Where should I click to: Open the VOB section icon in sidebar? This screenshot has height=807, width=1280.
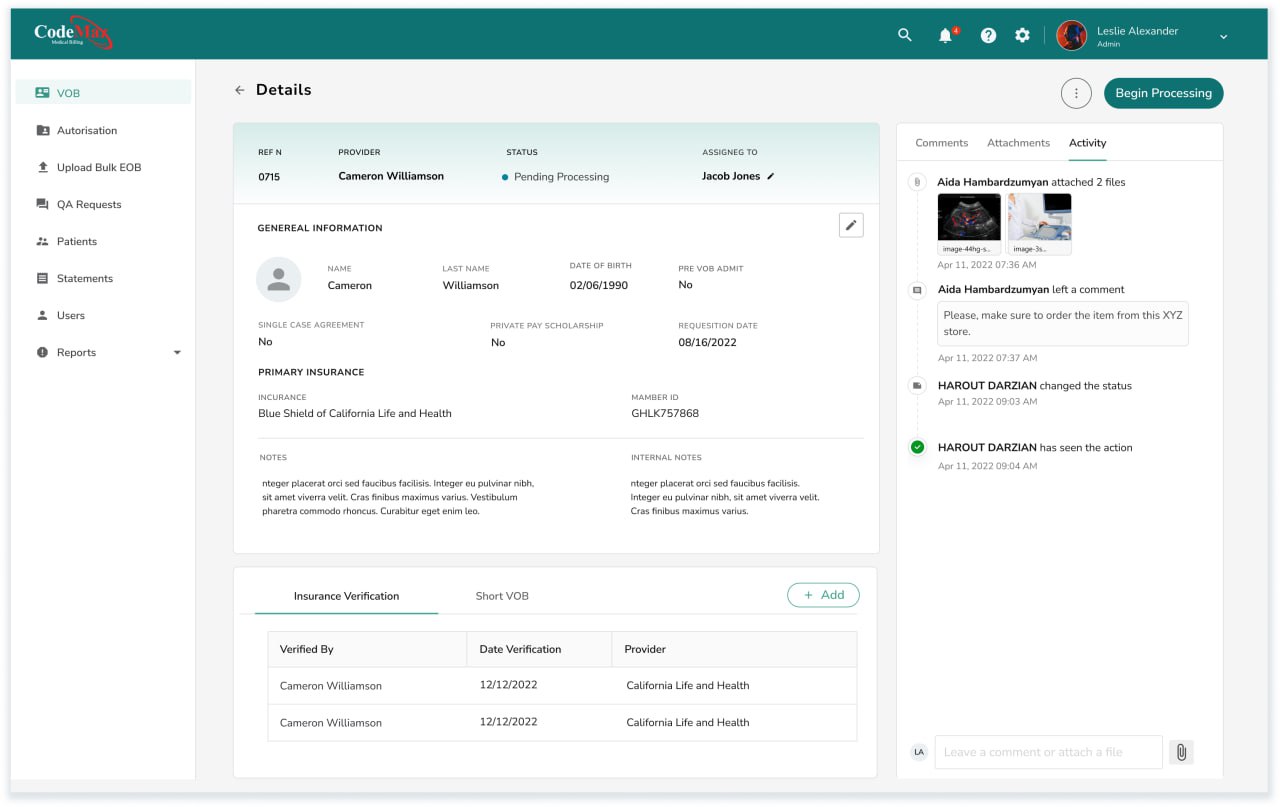click(41, 92)
